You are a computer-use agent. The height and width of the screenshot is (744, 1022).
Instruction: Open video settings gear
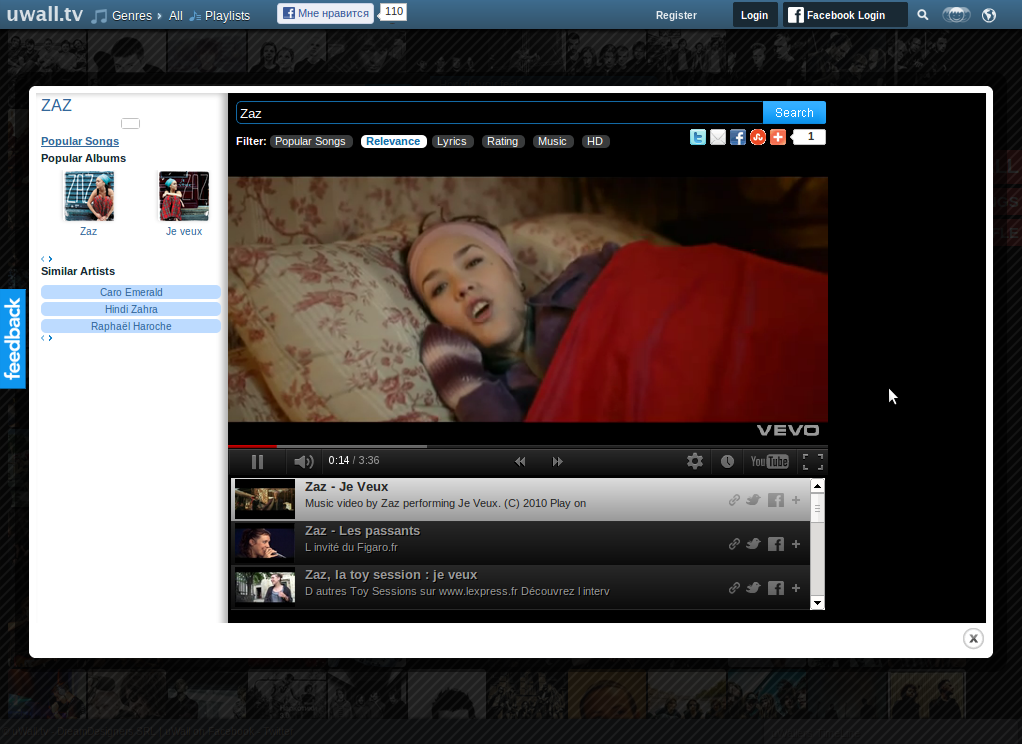coord(695,461)
